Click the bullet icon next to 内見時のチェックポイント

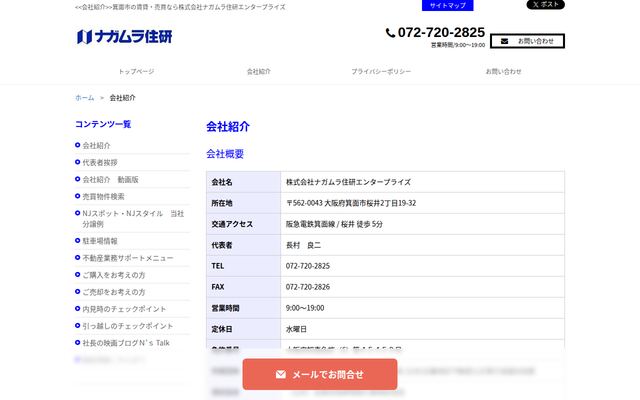tap(78, 309)
